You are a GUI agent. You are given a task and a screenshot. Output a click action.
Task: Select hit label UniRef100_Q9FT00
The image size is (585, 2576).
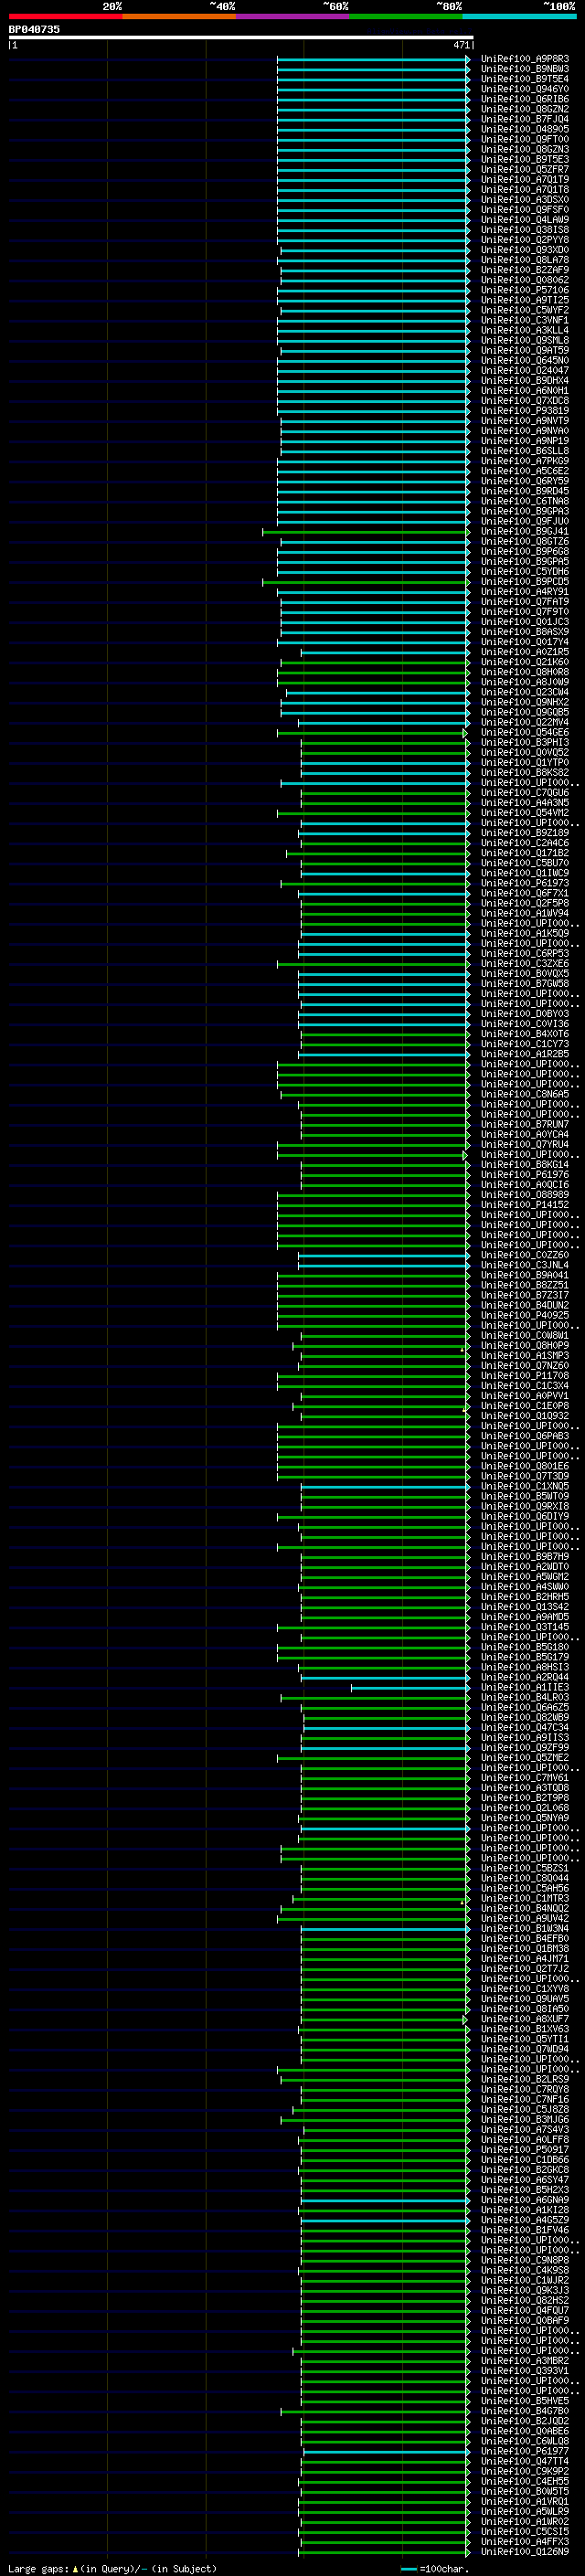pyautogui.click(x=524, y=139)
